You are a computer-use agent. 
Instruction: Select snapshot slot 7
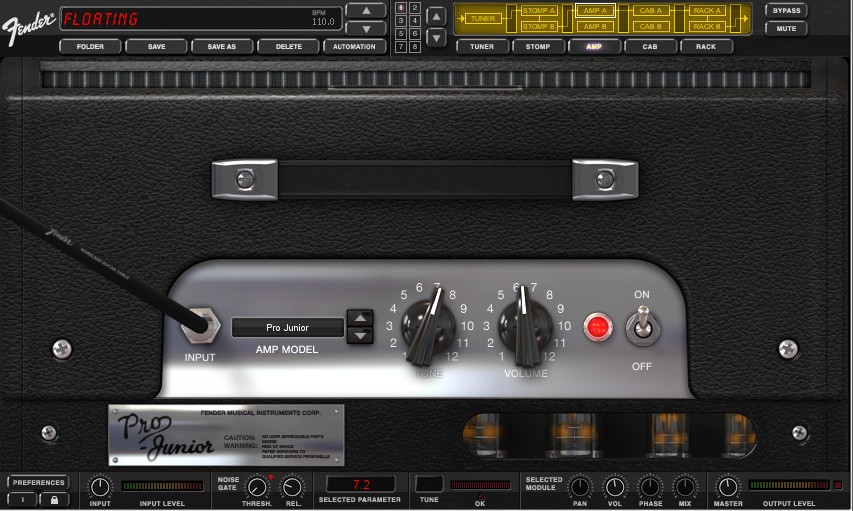pyautogui.click(x=401, y=47)
